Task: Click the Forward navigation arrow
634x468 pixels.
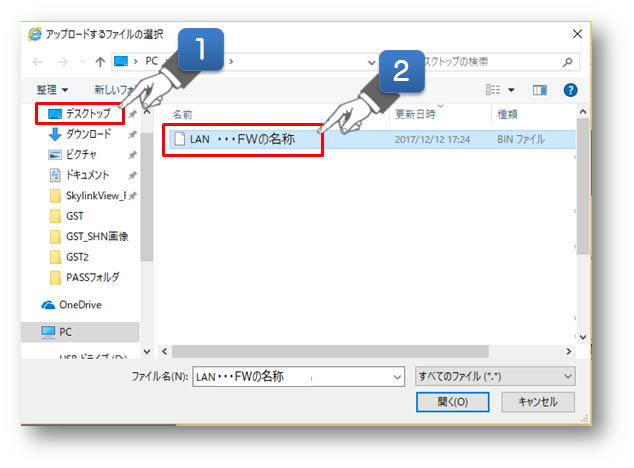Action: (x=62, y=62)
